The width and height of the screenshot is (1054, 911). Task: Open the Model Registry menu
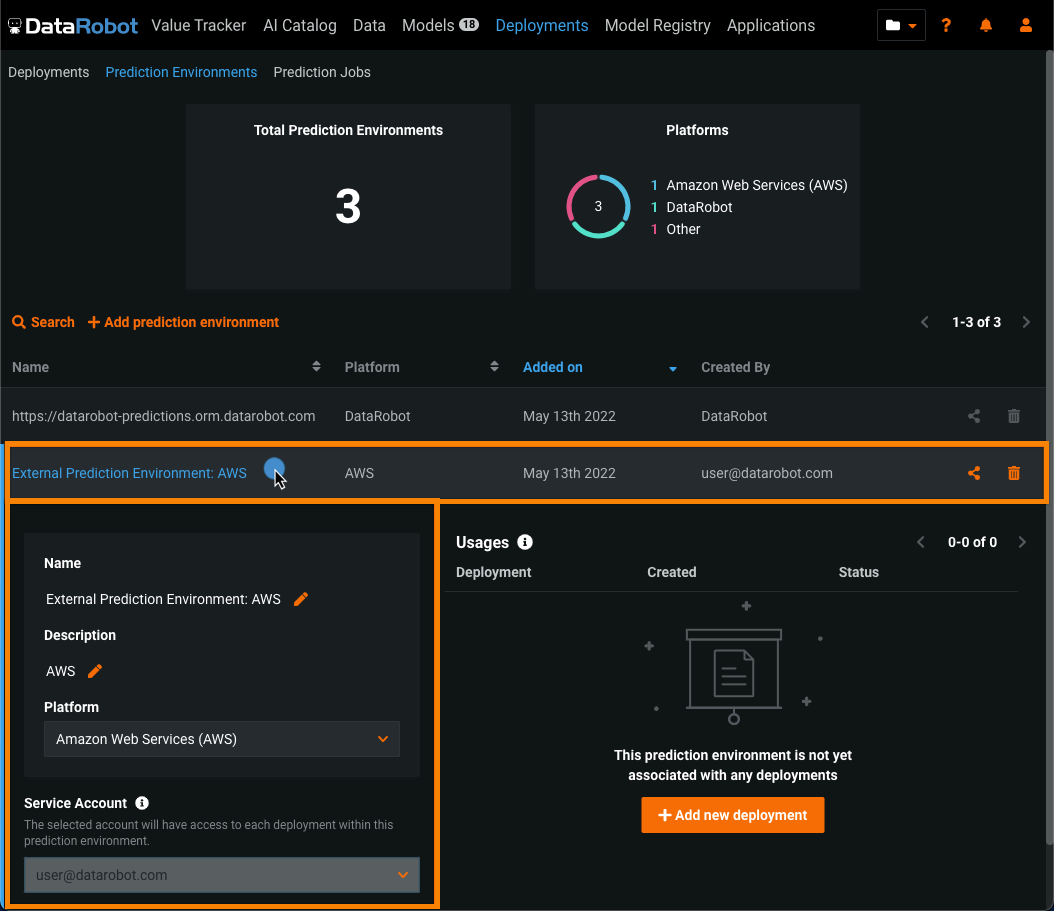click(657, 25)
